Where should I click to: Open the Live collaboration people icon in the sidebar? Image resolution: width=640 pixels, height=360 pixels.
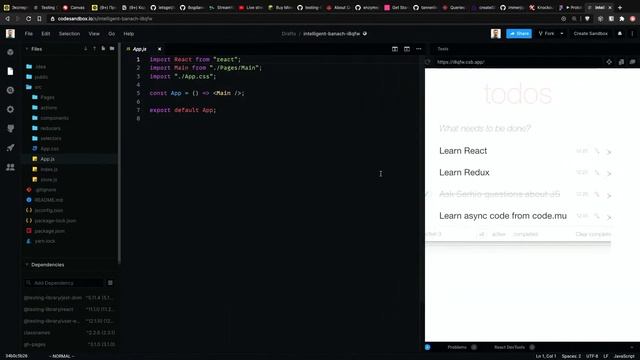click(10, 167)
